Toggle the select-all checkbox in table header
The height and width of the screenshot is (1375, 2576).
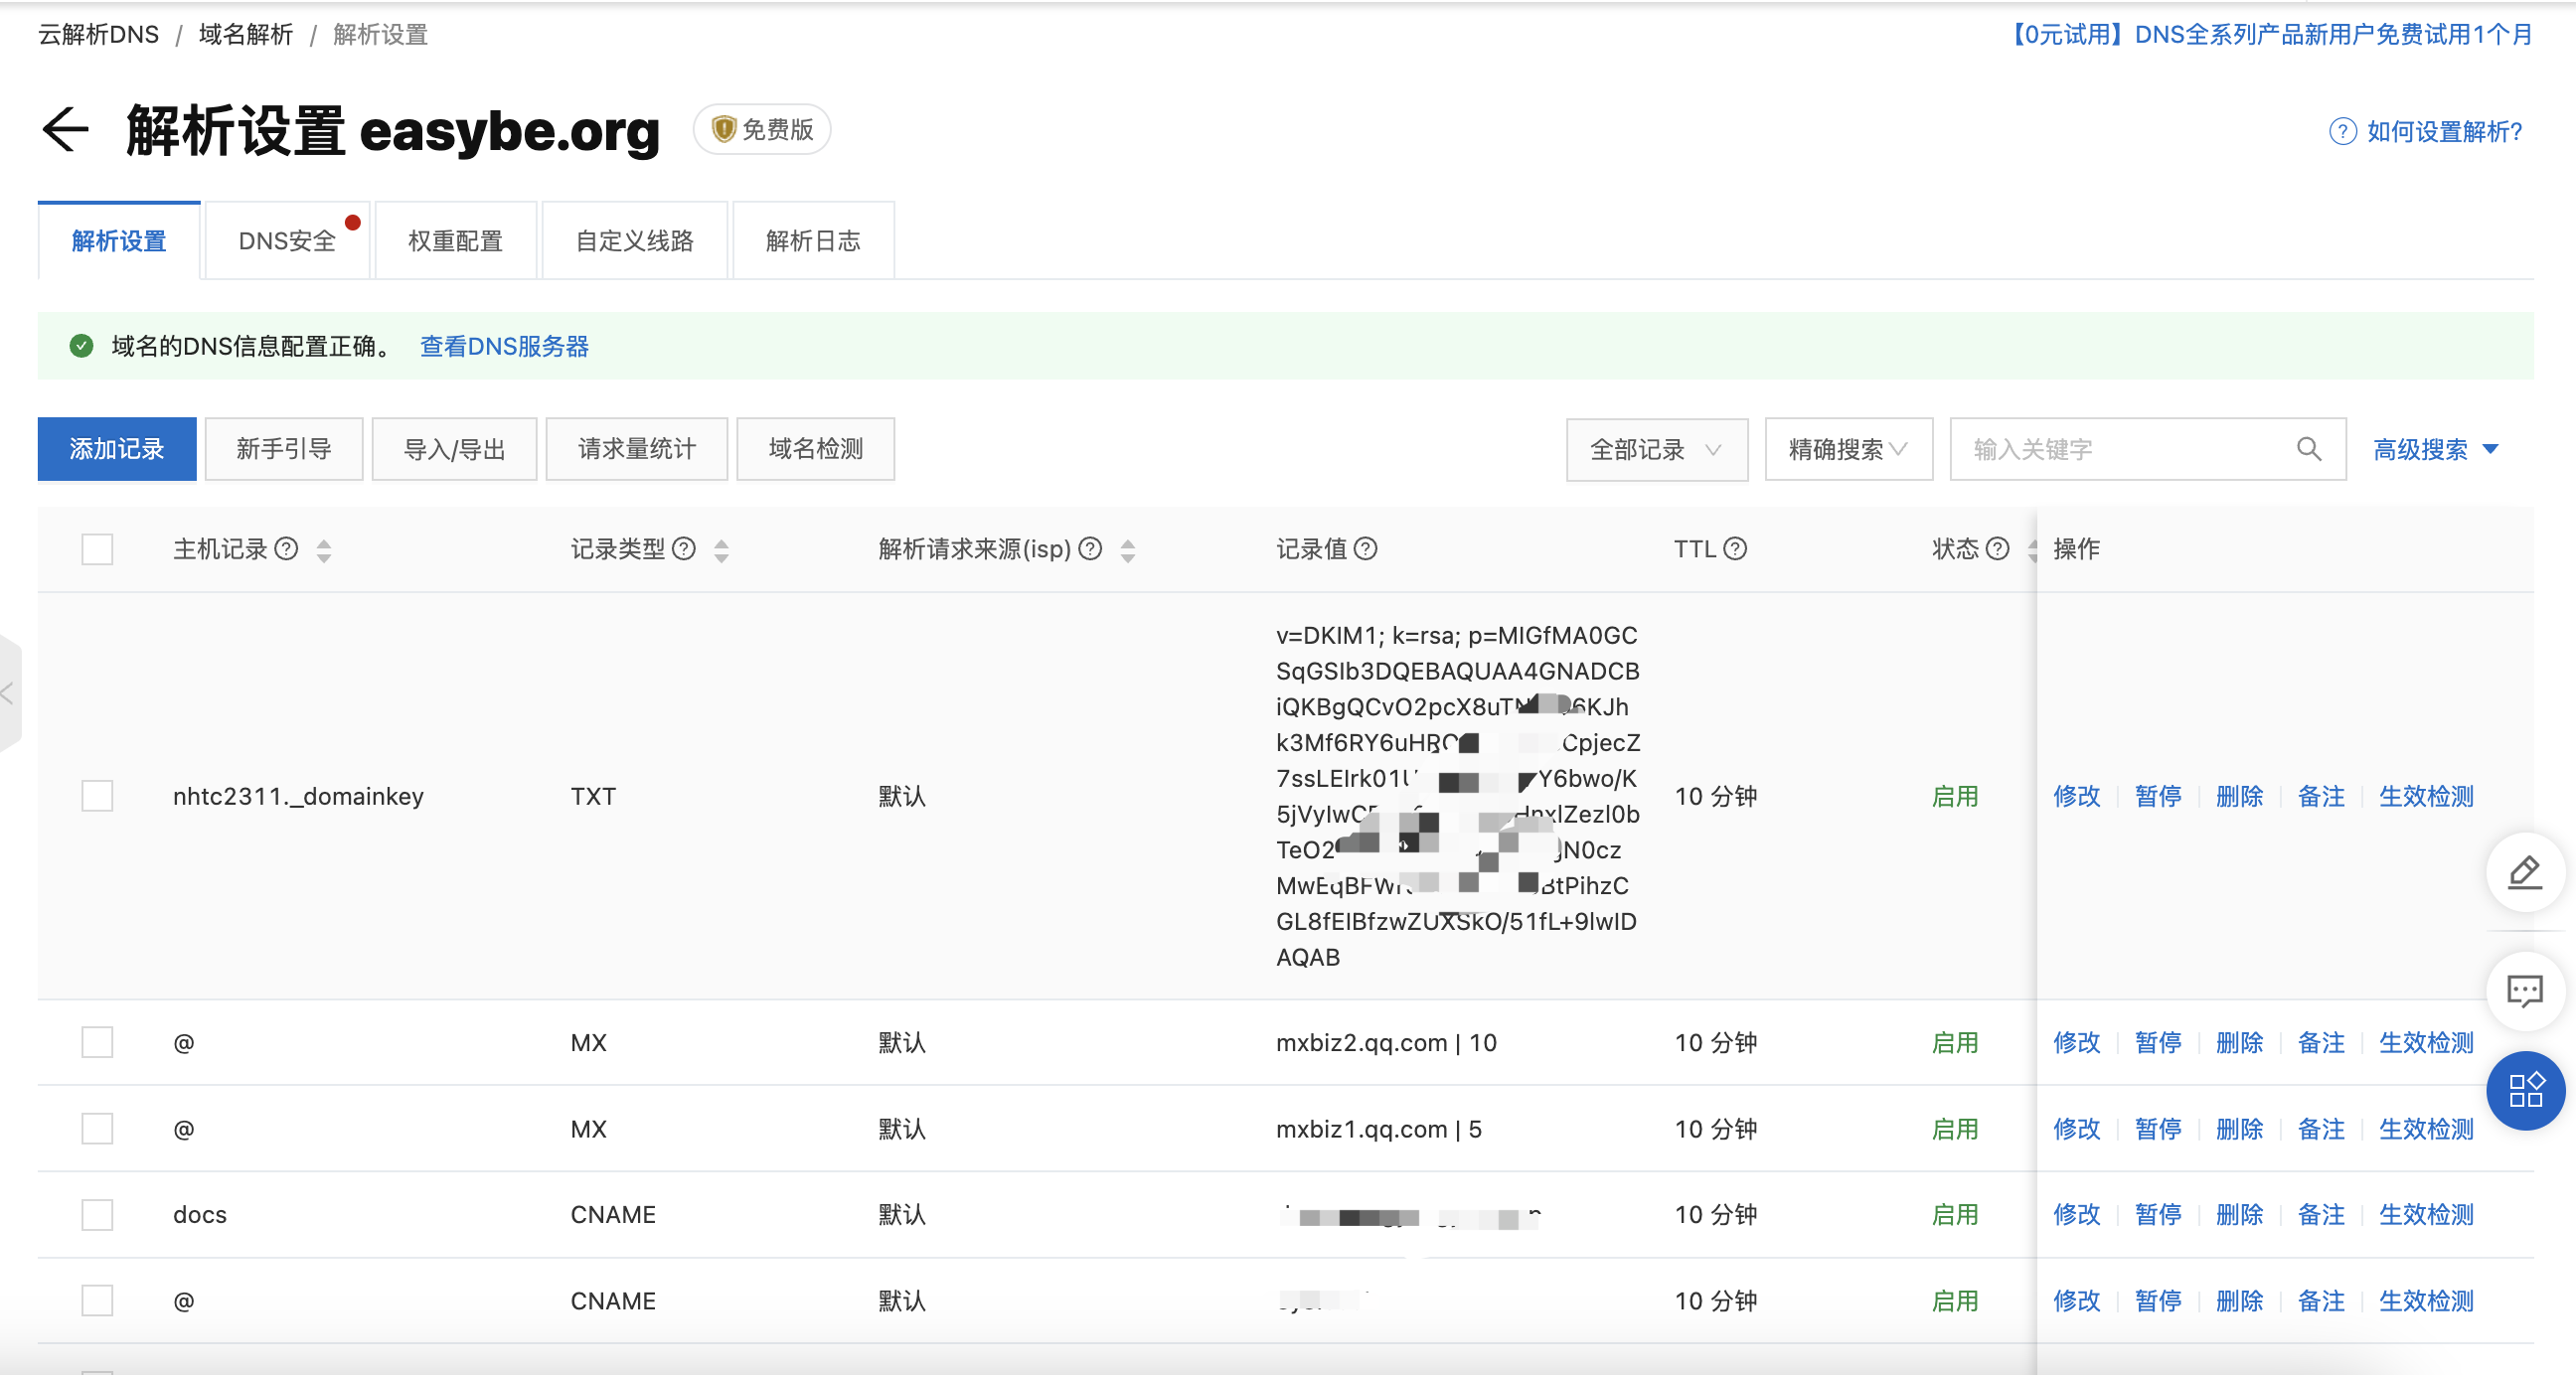97,549
